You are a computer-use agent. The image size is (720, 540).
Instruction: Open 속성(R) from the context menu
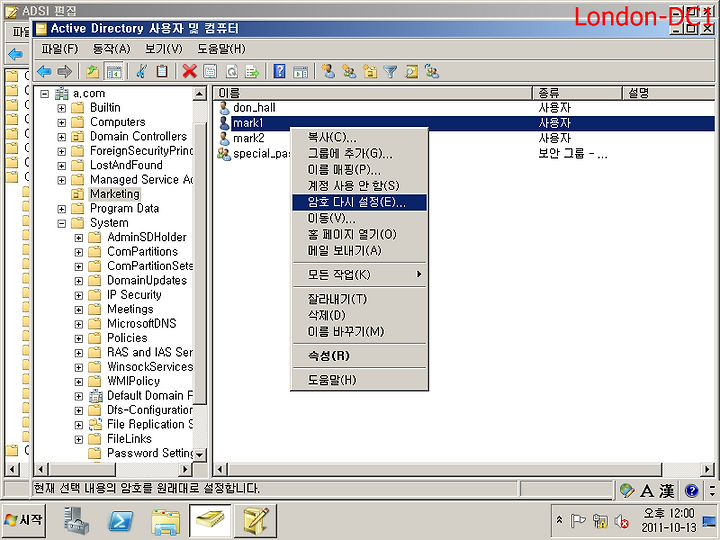[x=360, y=356]
